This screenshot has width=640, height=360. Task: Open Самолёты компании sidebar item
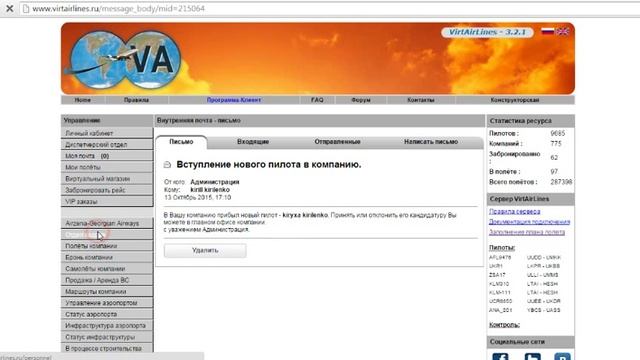[x=107, y=269]
